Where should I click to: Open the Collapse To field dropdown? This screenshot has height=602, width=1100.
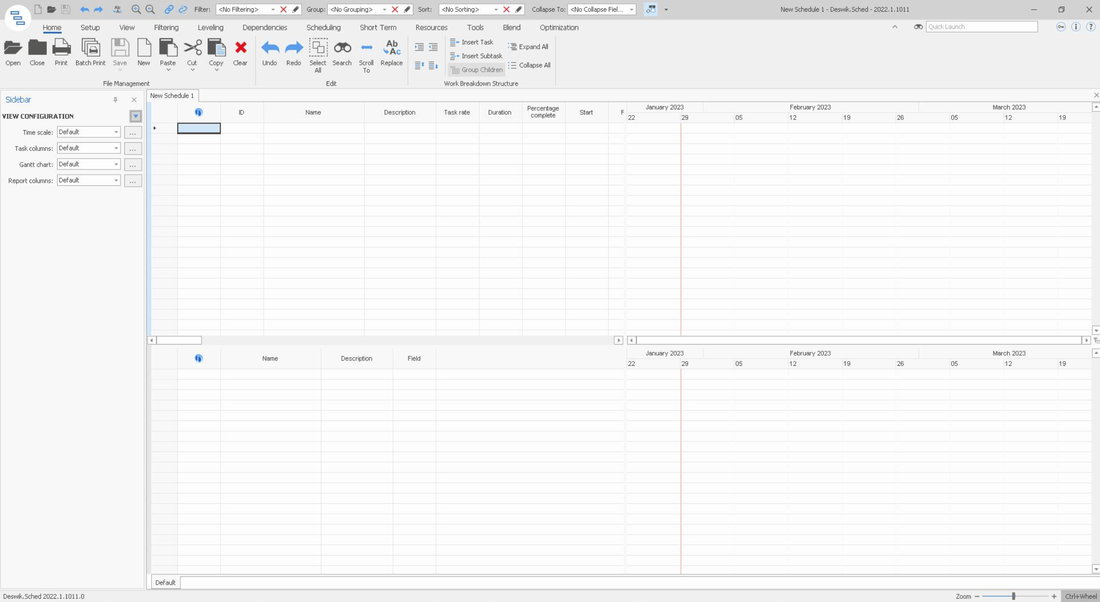tap(601, 9)
